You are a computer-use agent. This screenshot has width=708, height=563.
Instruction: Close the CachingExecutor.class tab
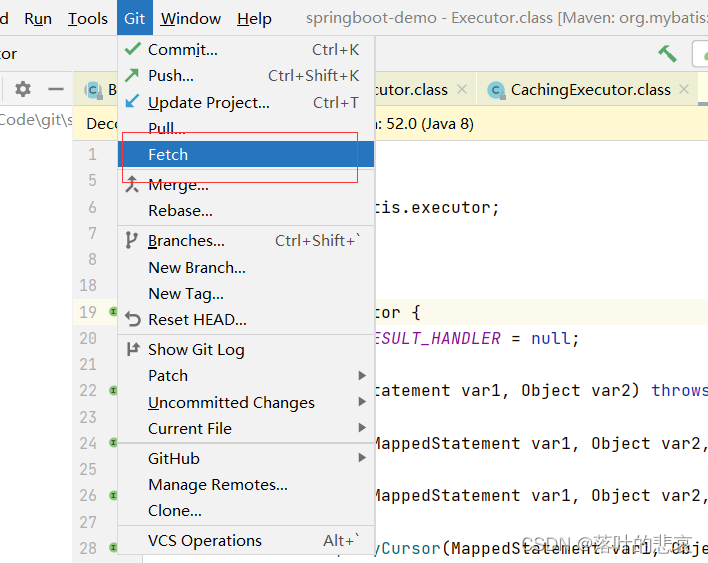point(684,89)
